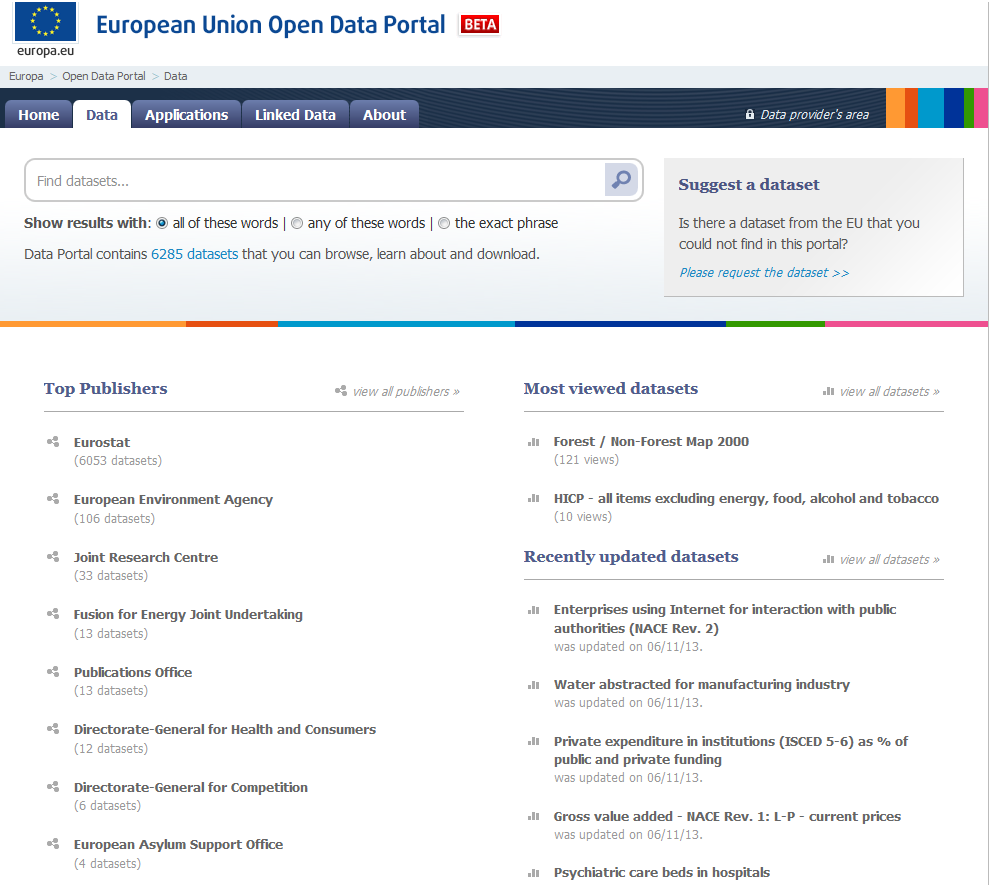Click the icon next to view all publishers
Screen dimensions: 989x887
[x=341, y=391]
